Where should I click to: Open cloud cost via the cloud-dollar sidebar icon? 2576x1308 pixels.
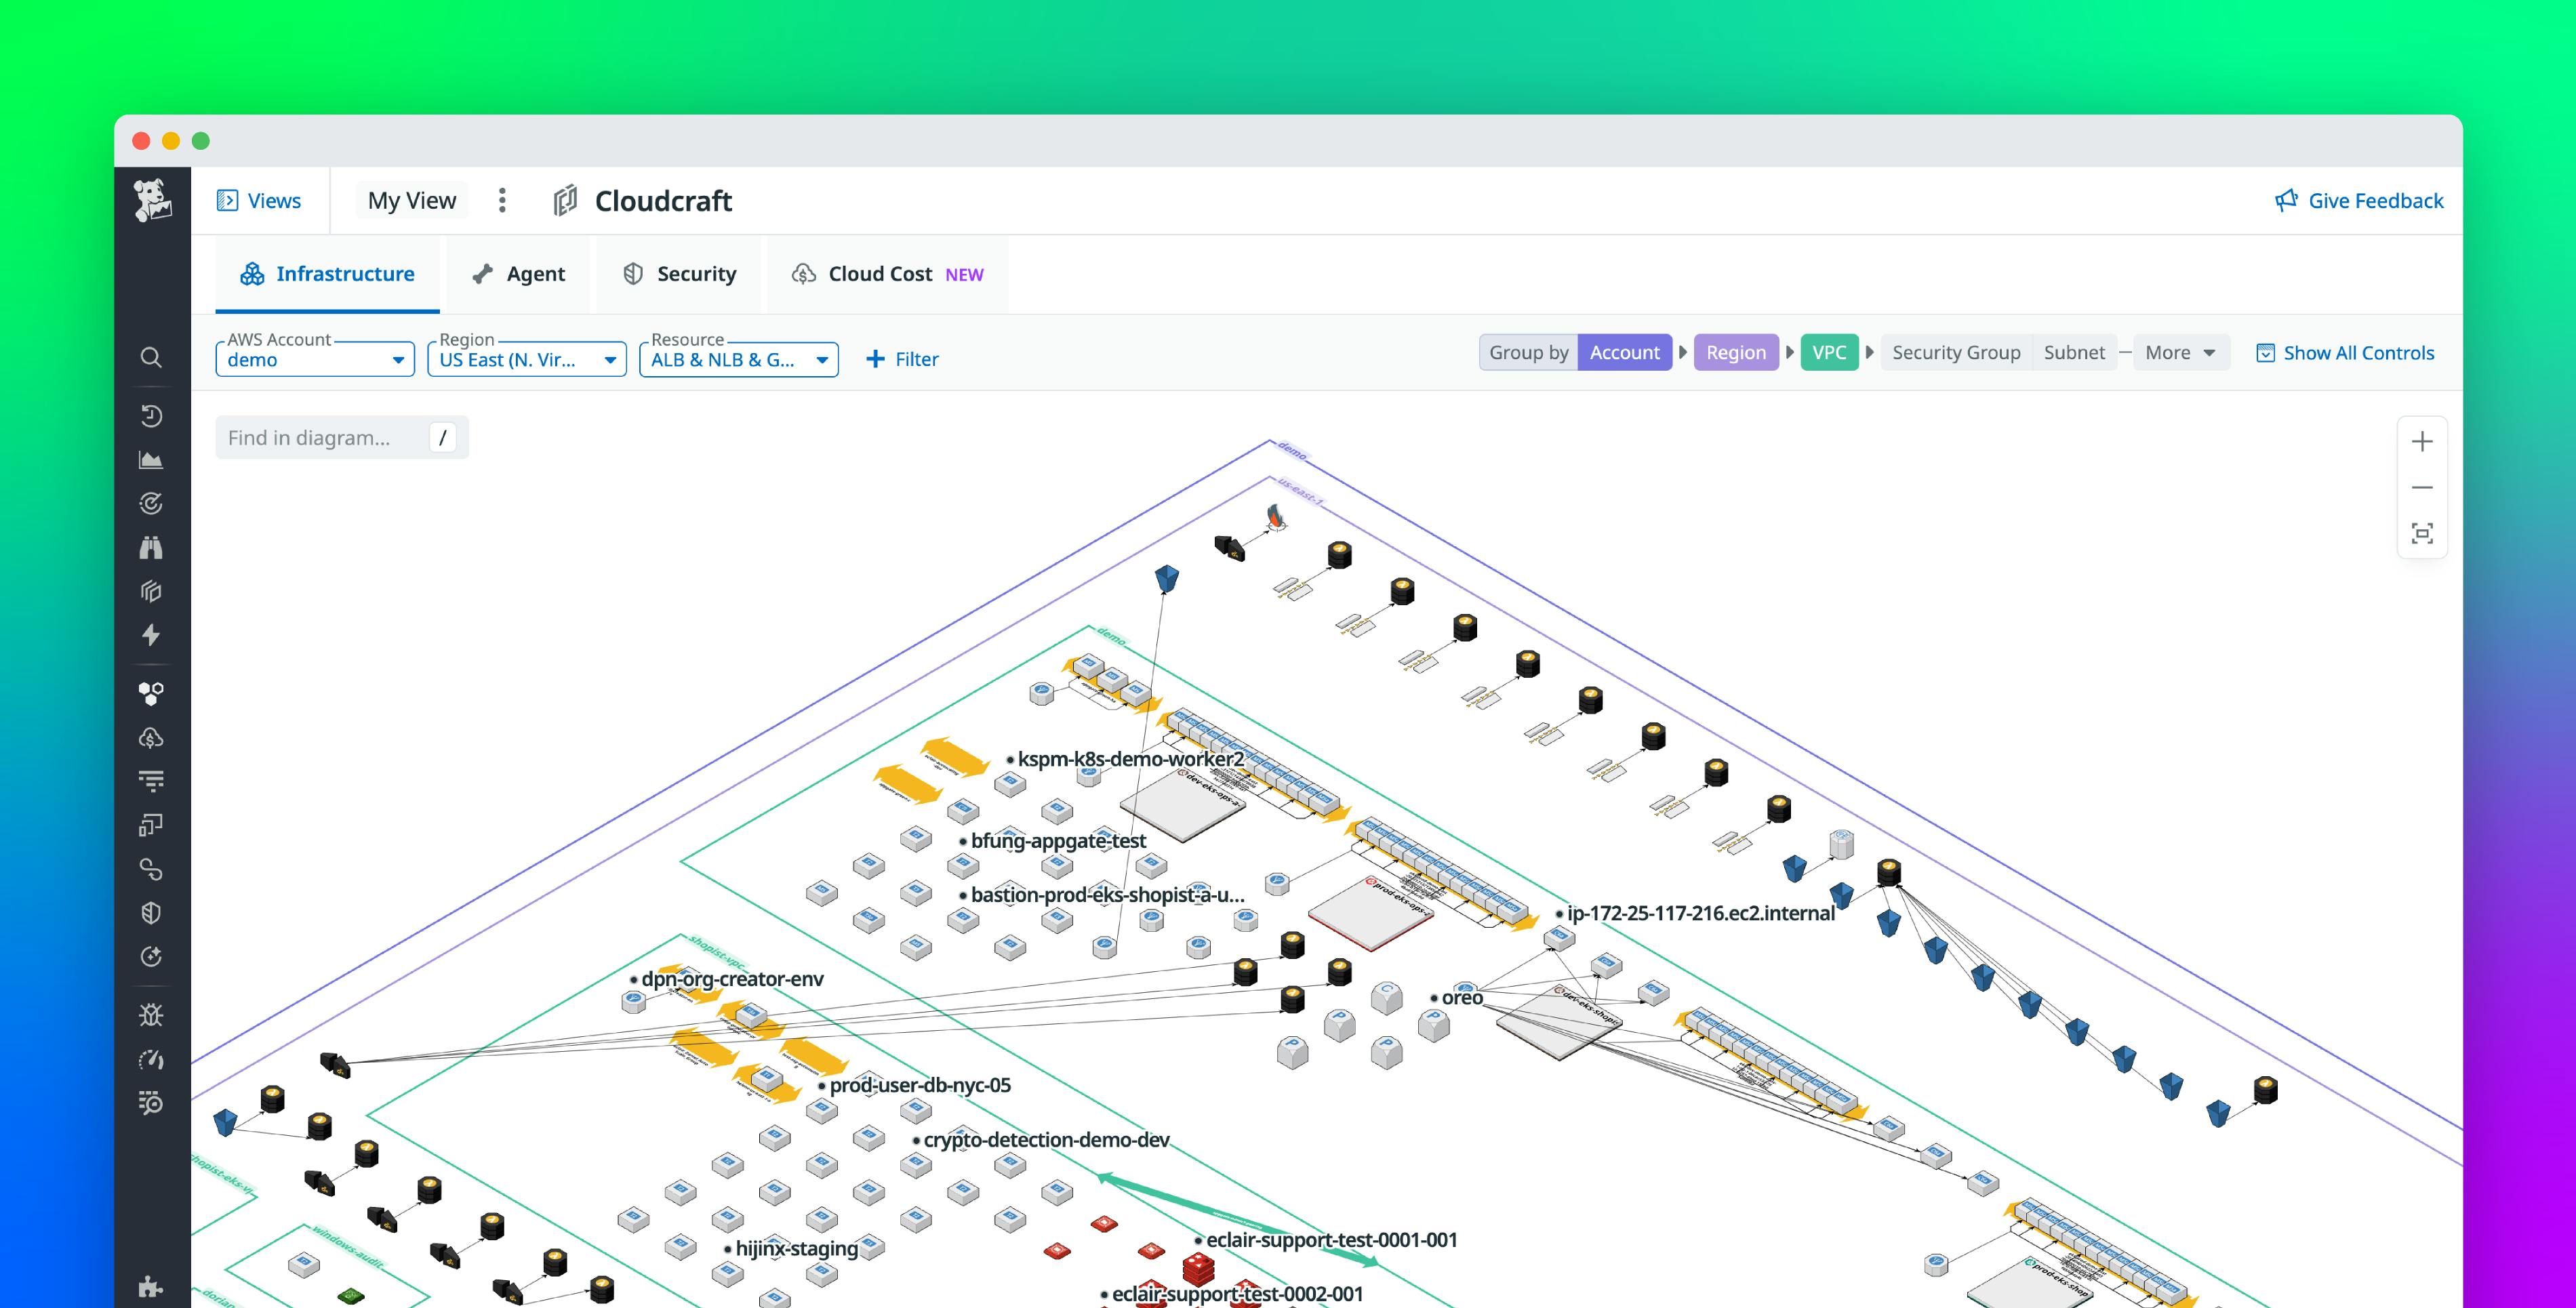152,738
